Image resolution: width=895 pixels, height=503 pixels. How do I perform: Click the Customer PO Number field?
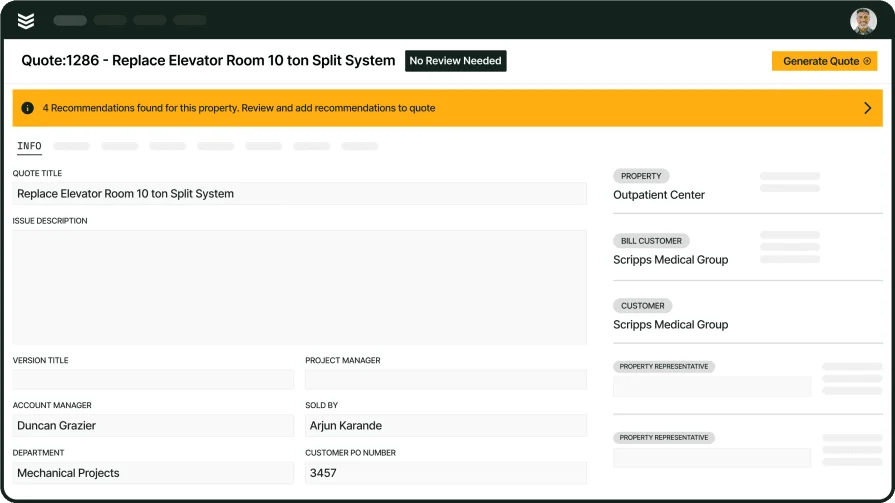pyautogui.click(x=445, y=473)
